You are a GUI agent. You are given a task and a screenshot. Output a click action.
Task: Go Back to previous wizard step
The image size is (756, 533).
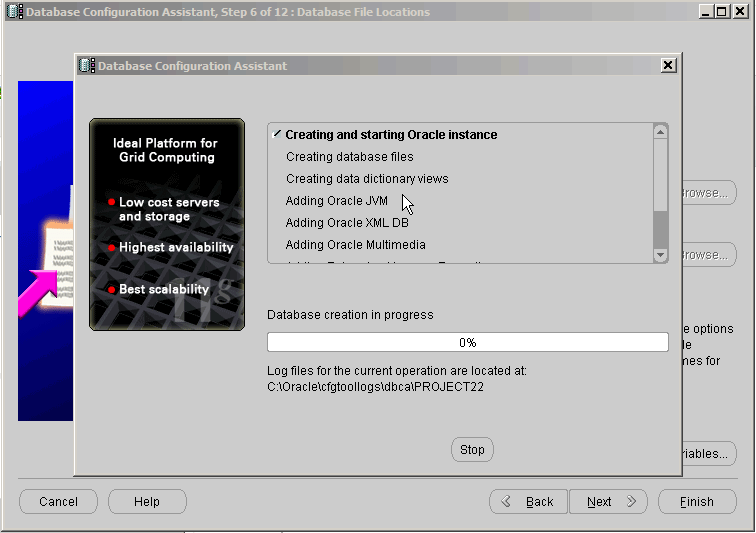tap(528, 502)
